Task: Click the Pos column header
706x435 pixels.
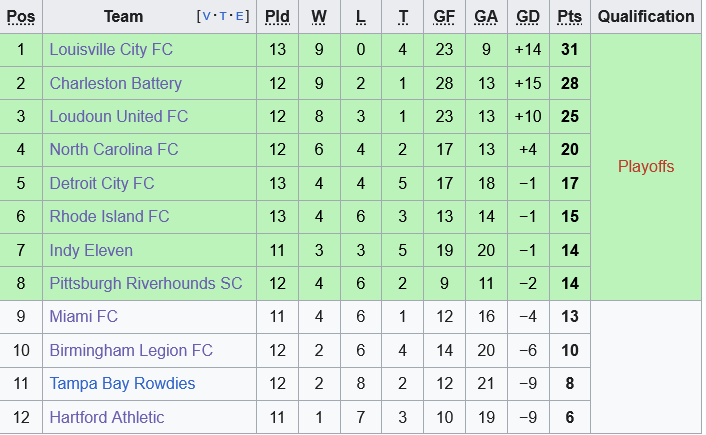Action: [21, 16]
